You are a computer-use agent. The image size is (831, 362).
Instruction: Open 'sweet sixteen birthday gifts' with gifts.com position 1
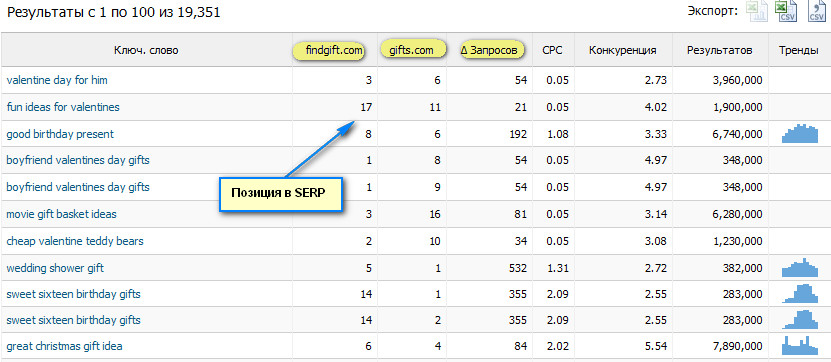[x=74, y=294]
